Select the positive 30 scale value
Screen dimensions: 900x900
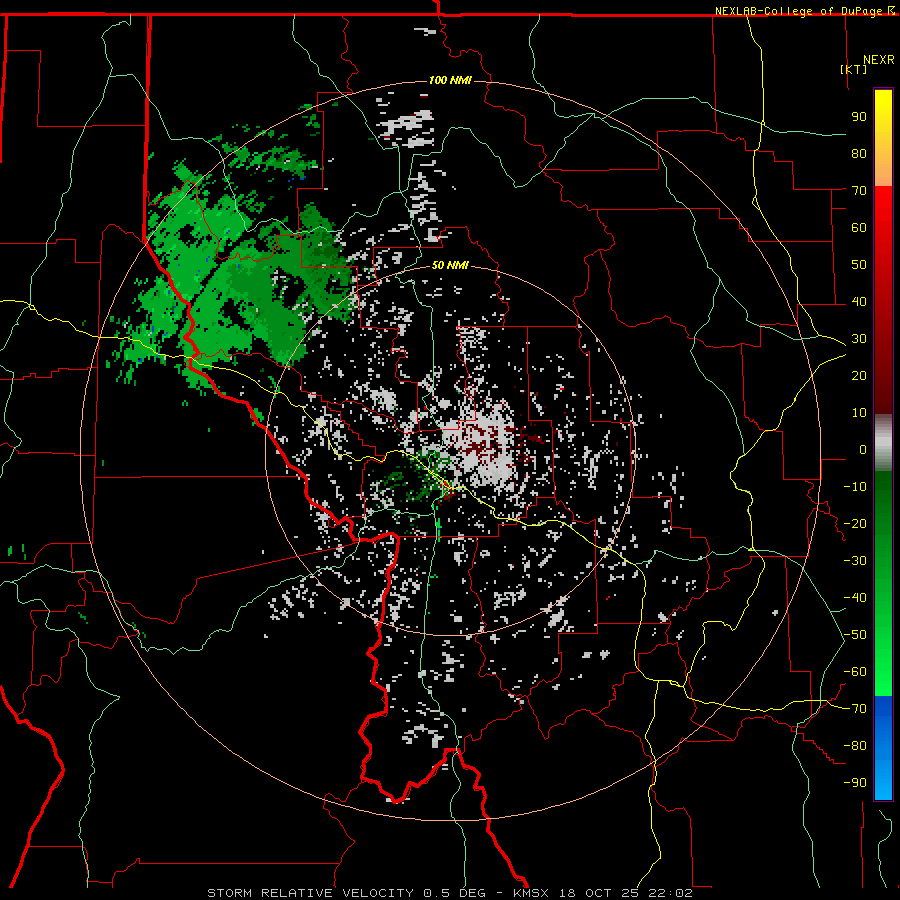pos(859,339)
